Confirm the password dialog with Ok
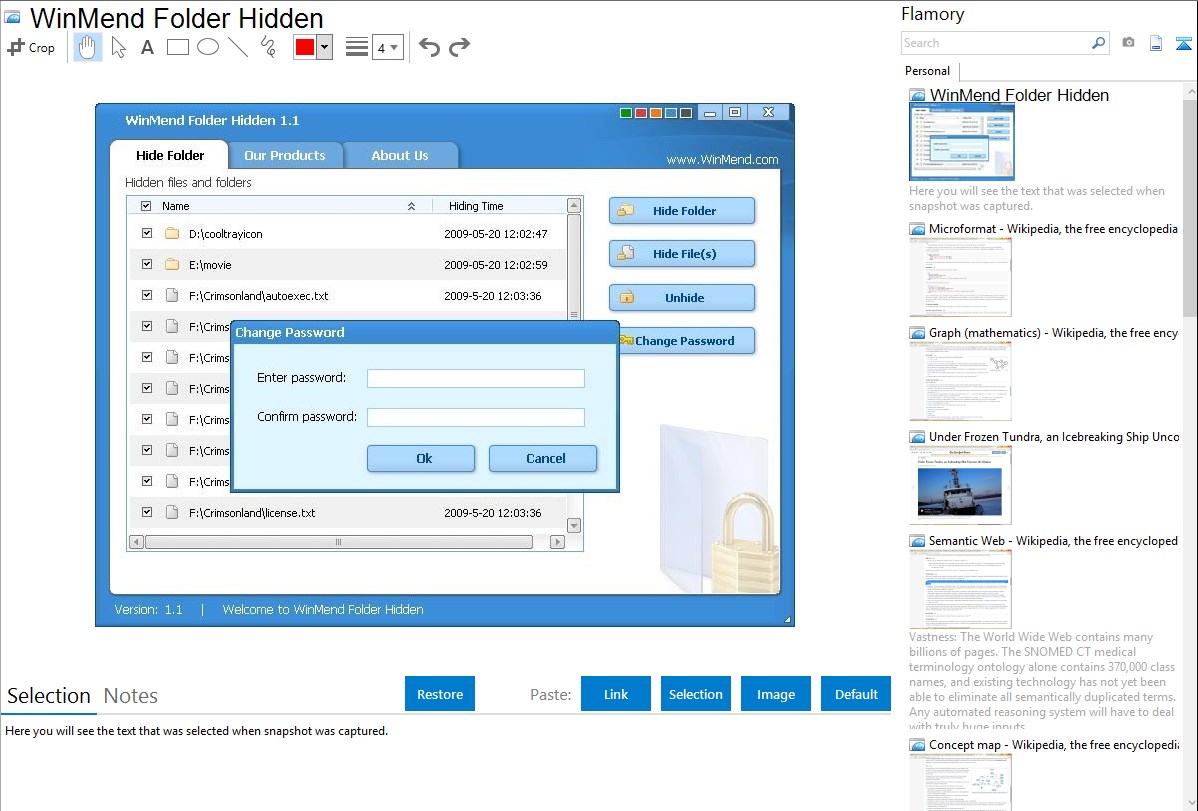The image size is (1198, 811). point(421,459)
